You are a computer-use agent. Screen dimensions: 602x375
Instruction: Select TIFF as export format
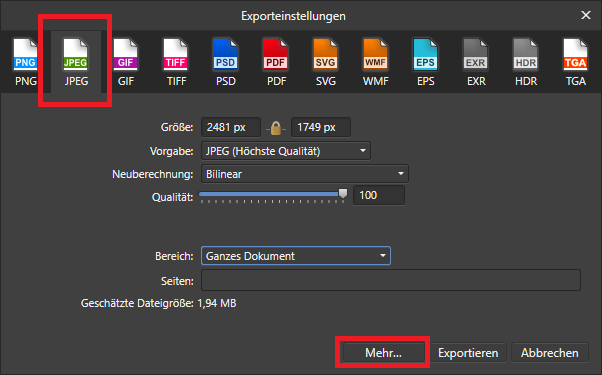(x=176, y=62)
